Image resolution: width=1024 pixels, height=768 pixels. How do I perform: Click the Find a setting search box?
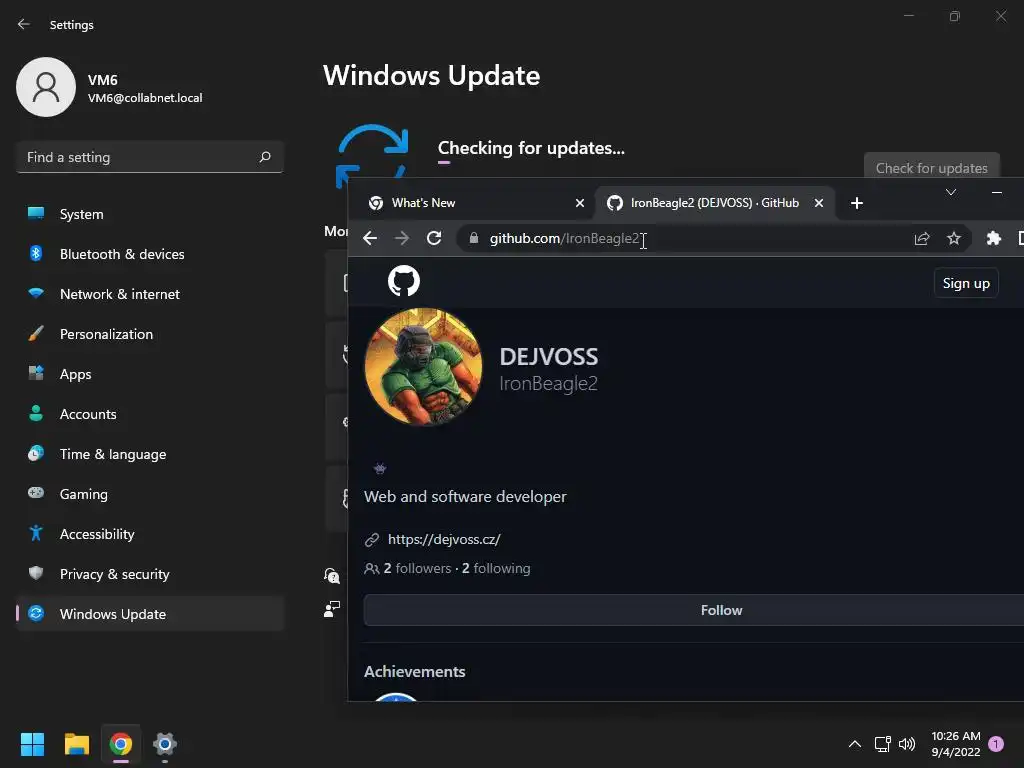pyautogui.click(x=150, y=157)
